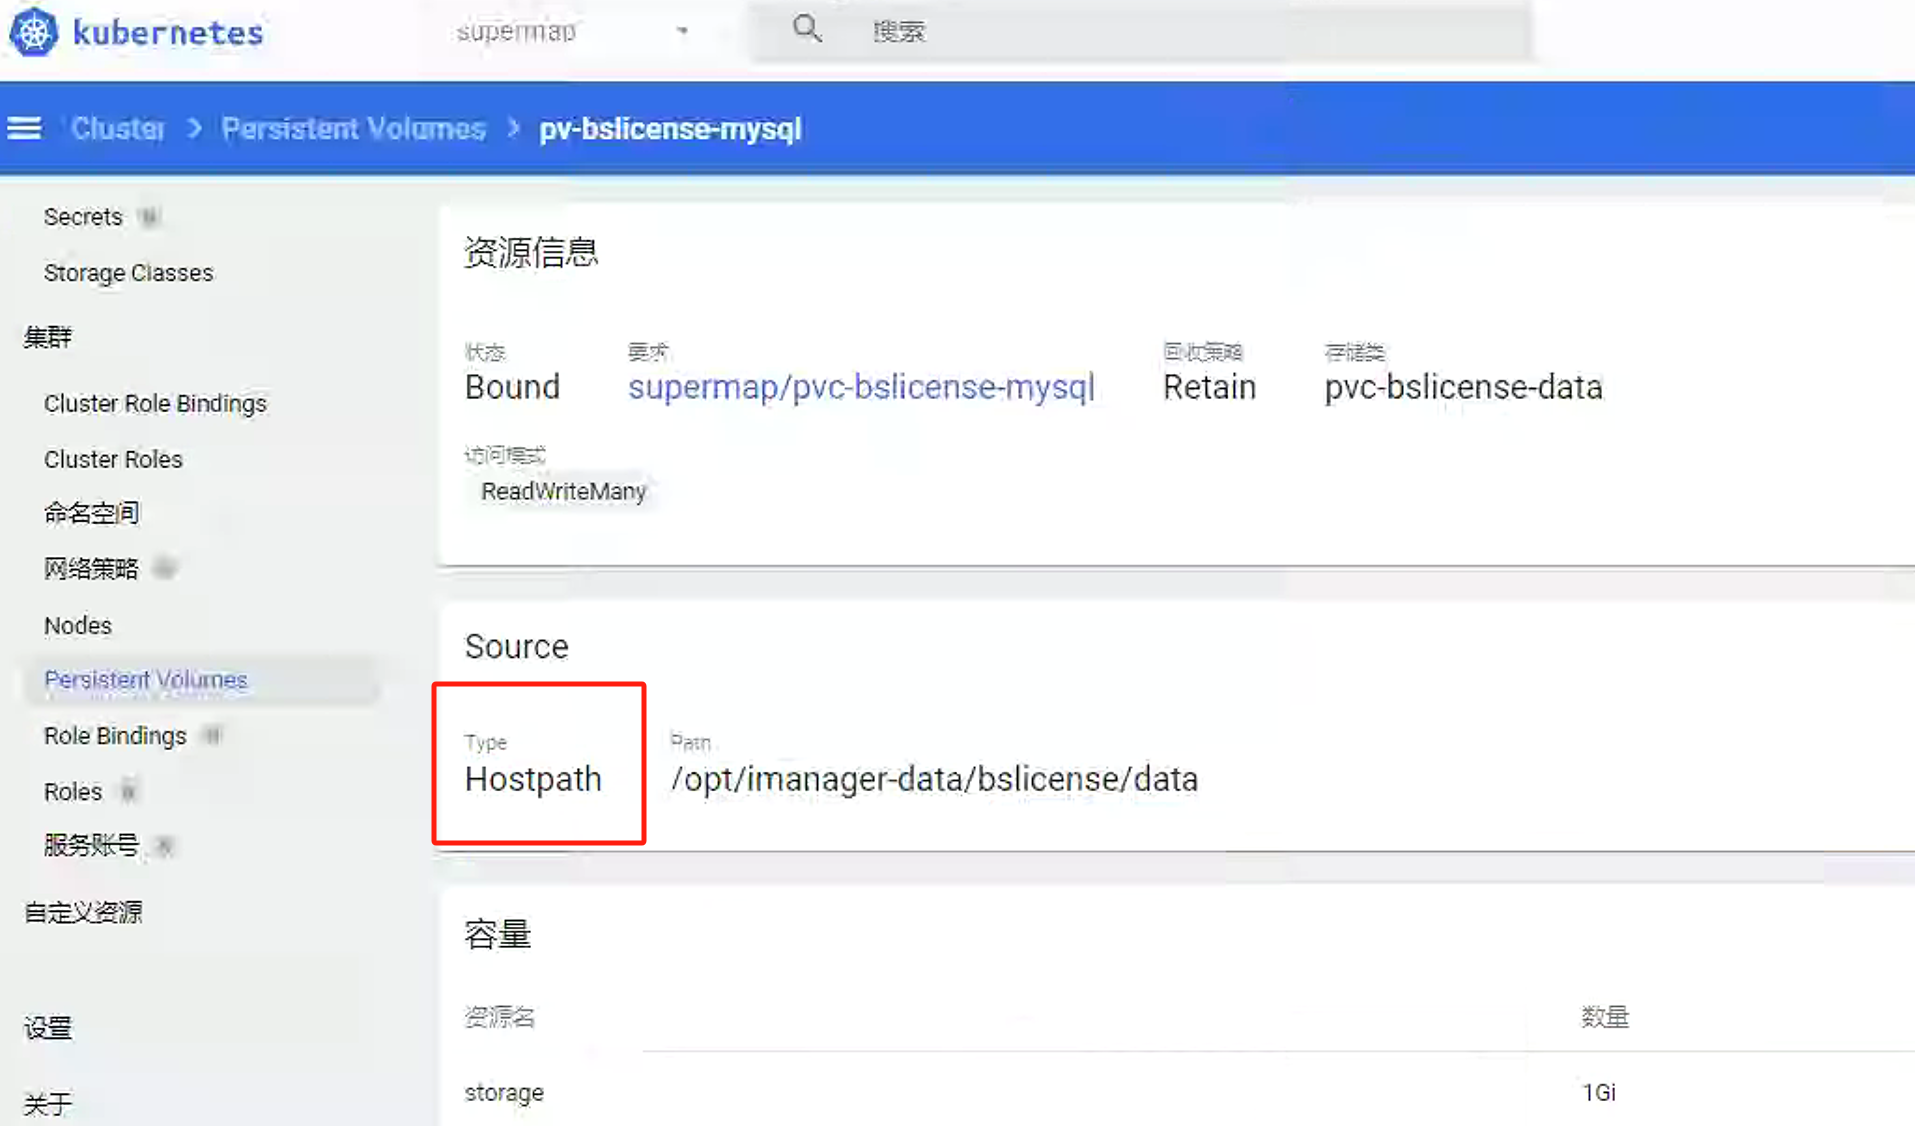The image size is (1915, 1126).
Task: Click the 容量 section heading
Action: [x=497, y=935]
